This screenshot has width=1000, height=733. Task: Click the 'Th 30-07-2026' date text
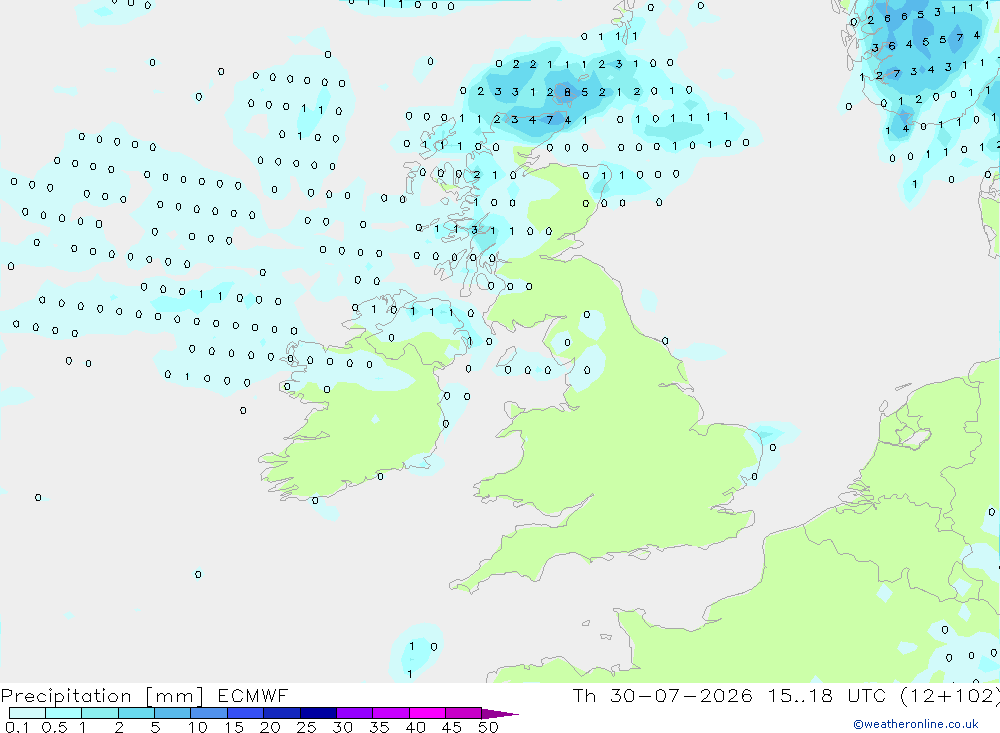pyautogui.click(x=662, y=695)
